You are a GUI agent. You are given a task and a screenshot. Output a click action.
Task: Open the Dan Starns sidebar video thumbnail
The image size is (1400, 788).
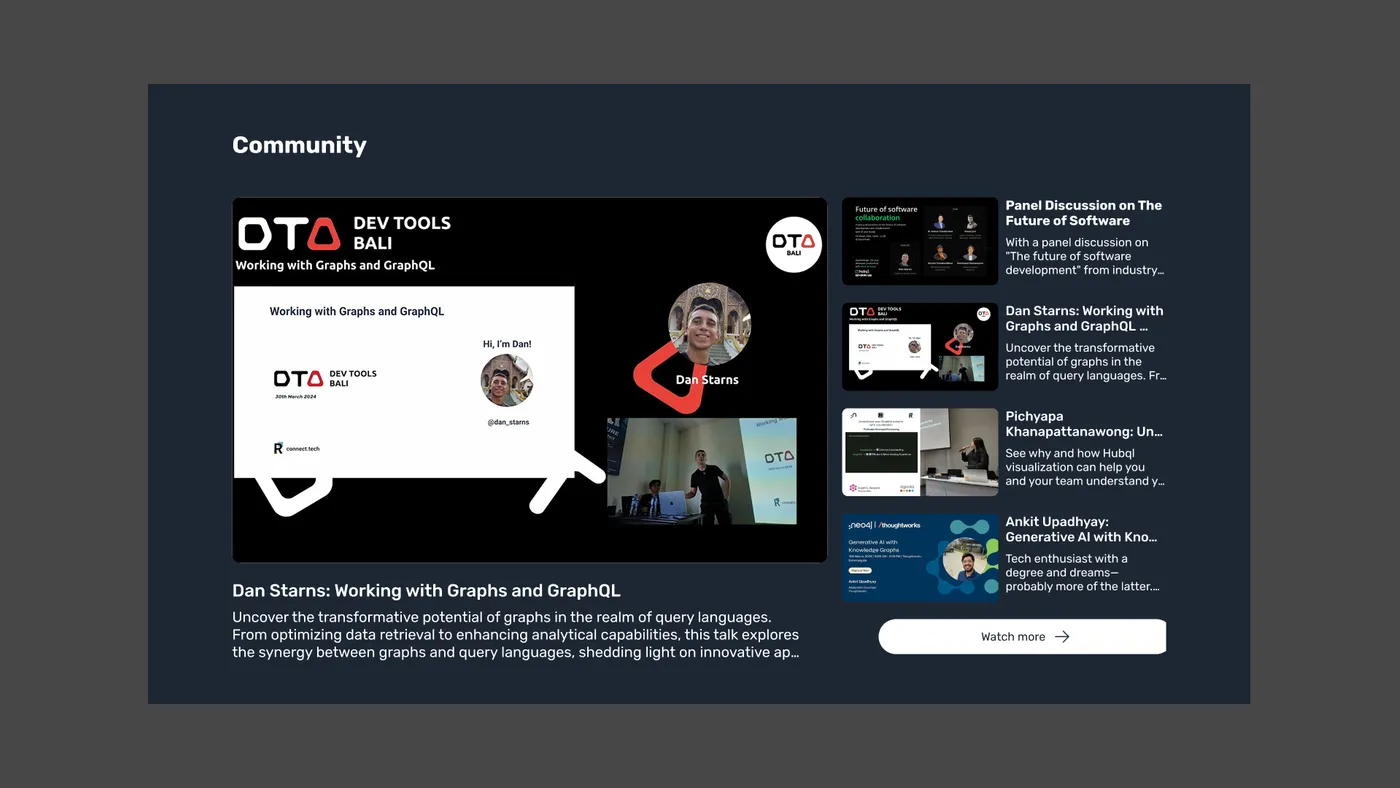920,346
